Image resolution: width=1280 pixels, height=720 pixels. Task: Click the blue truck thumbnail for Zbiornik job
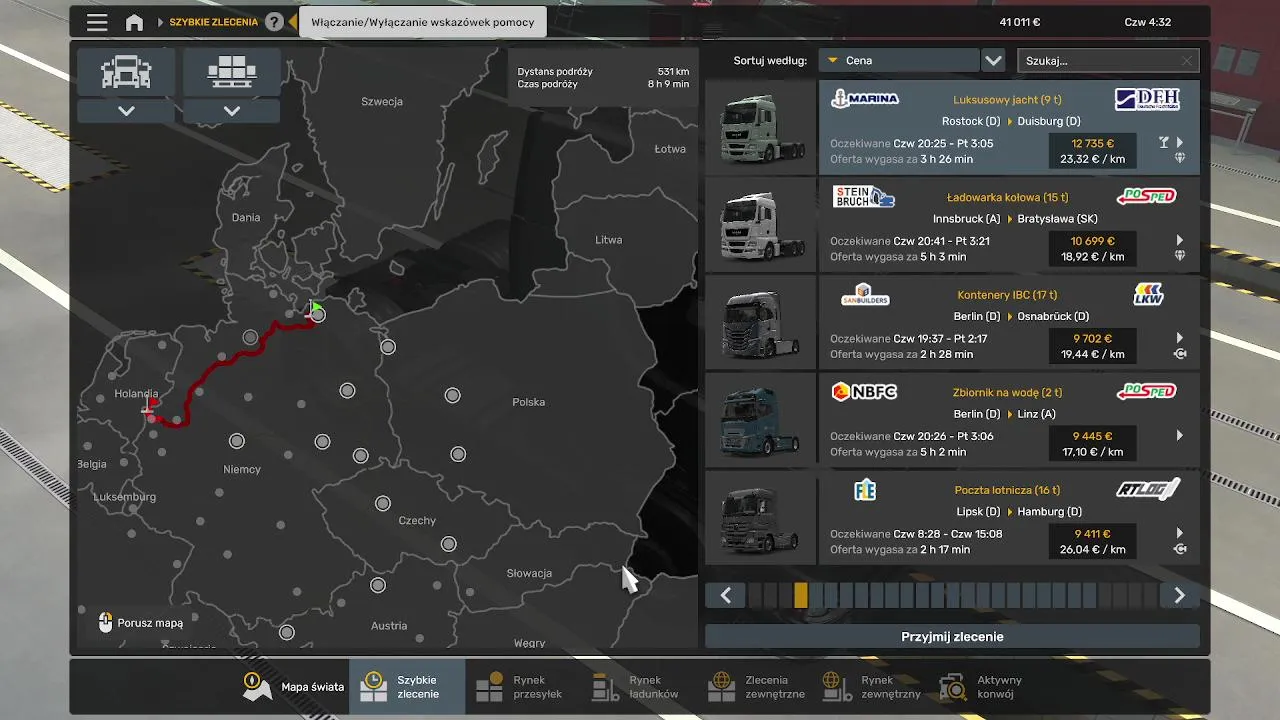(761, 420)
